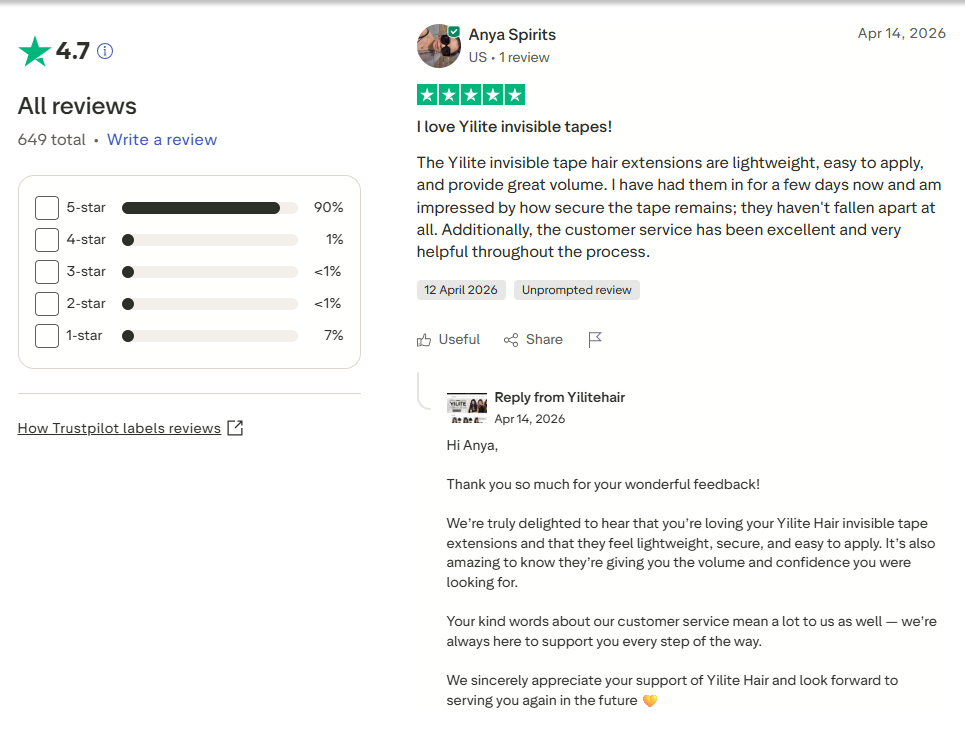
Task: Check the 4-star filter checkbox
Action: point(47,240)
